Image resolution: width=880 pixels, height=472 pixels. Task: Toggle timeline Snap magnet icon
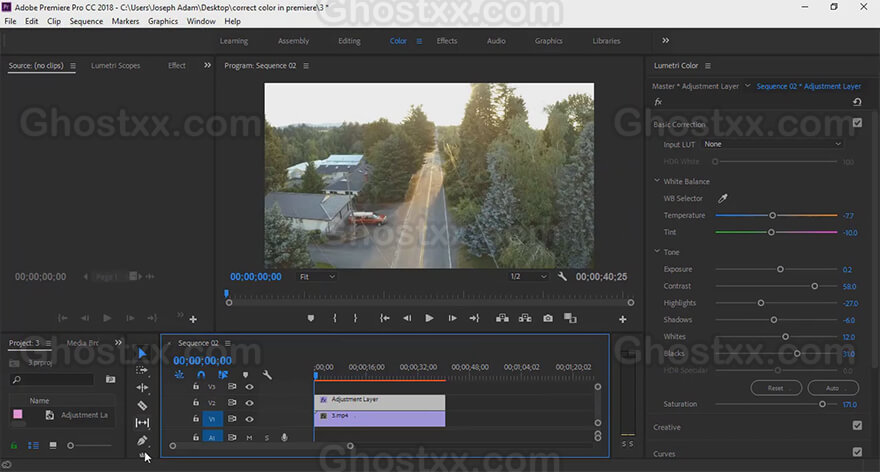(x=201, y=374)
